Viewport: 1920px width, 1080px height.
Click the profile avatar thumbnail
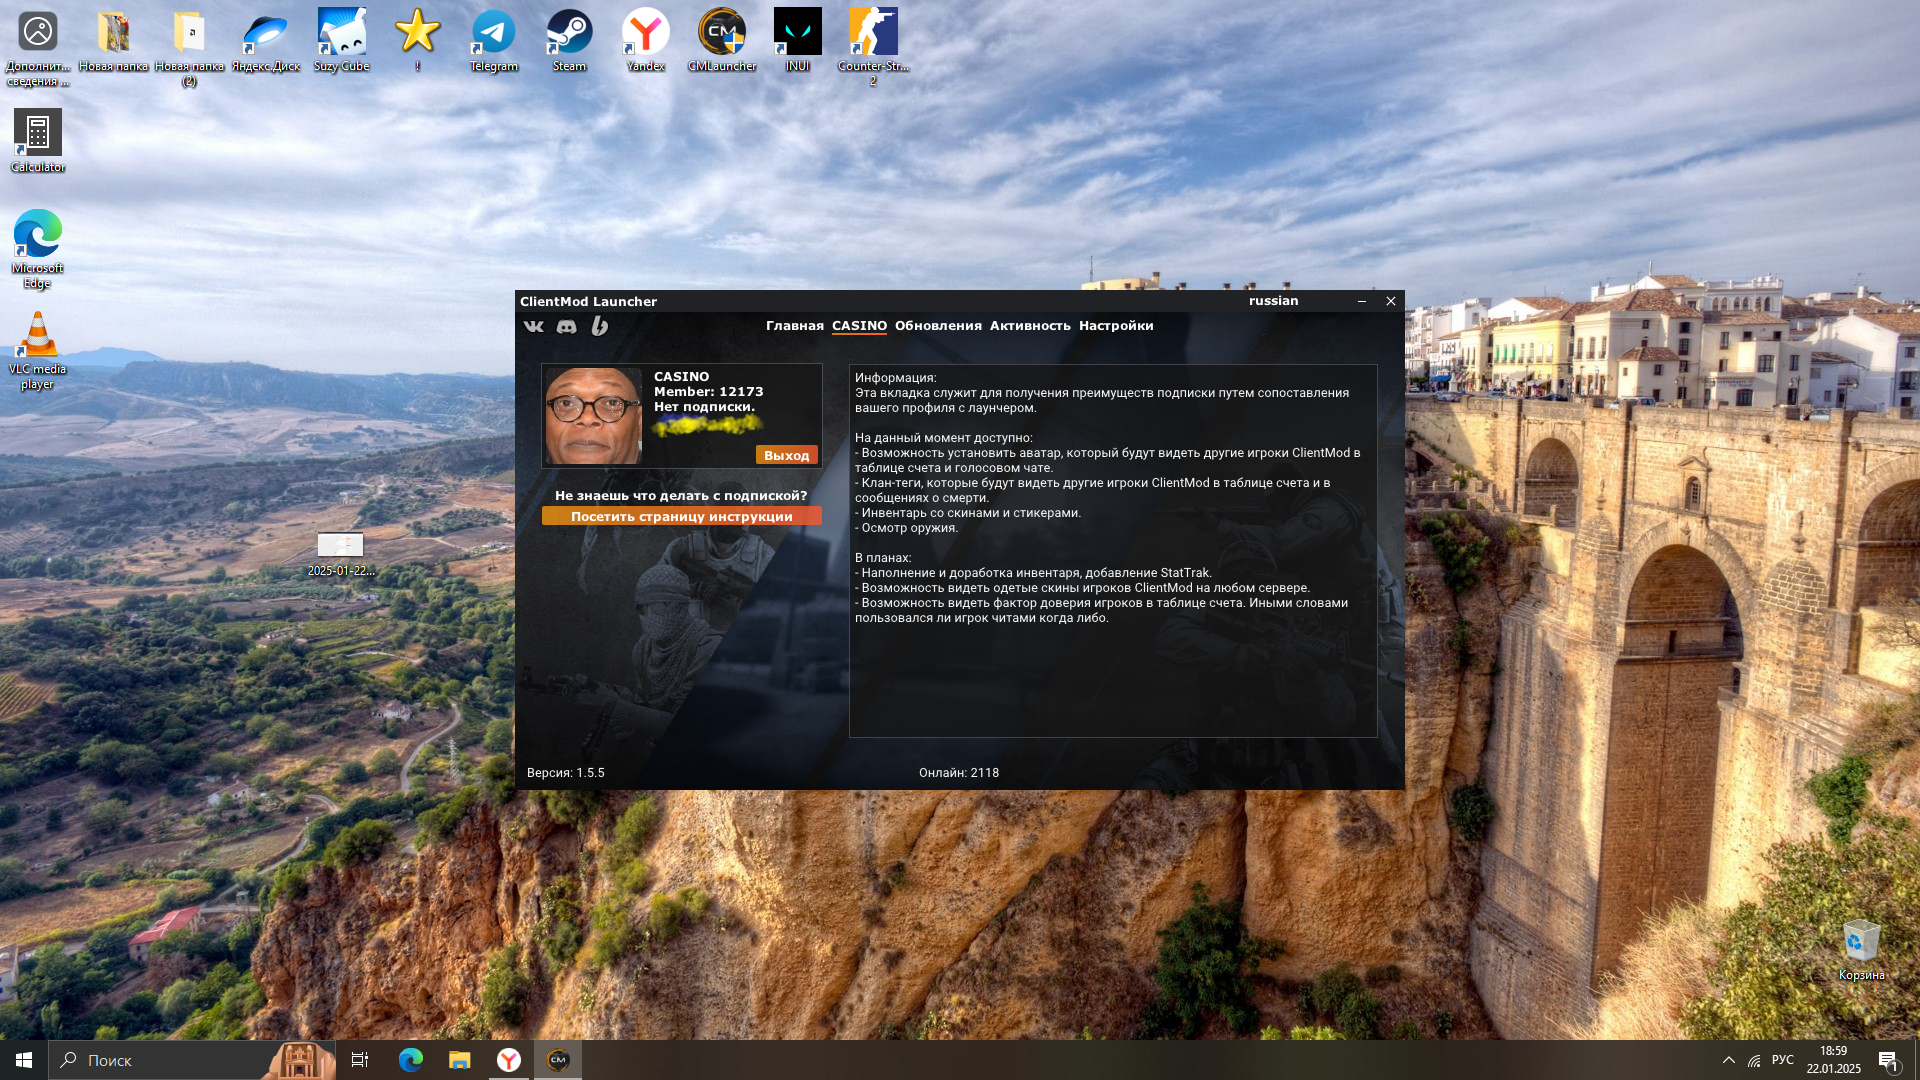pos(593,416)
